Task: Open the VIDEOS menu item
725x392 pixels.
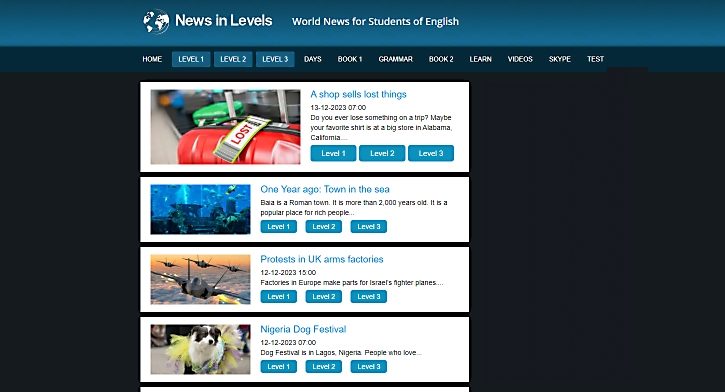Action: coord(520,59)
